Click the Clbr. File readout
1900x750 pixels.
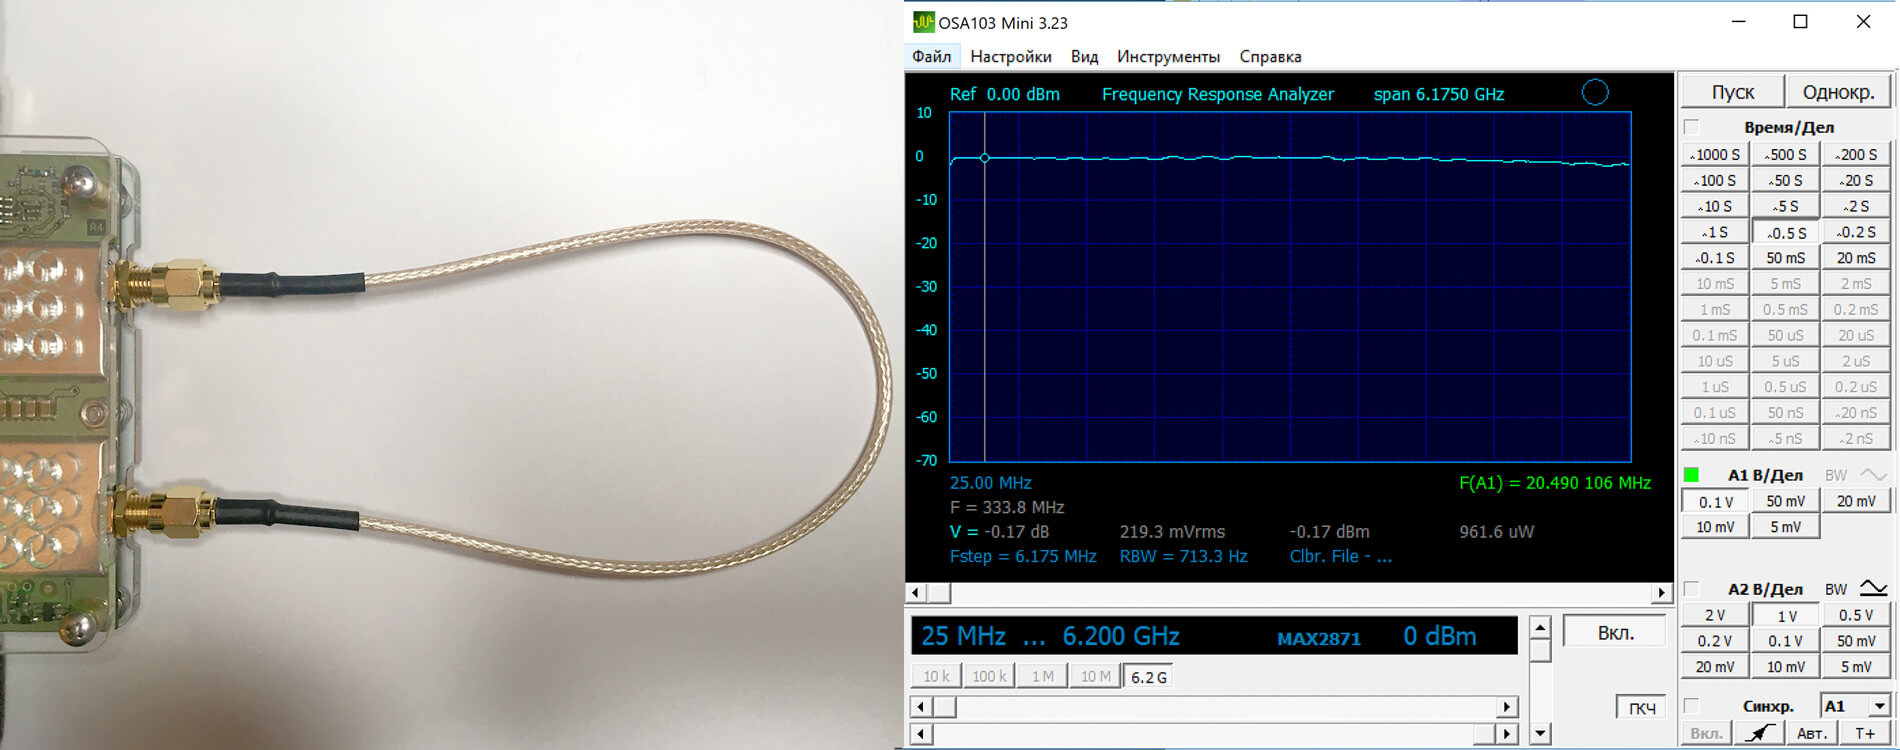[x=1340, y=556]
